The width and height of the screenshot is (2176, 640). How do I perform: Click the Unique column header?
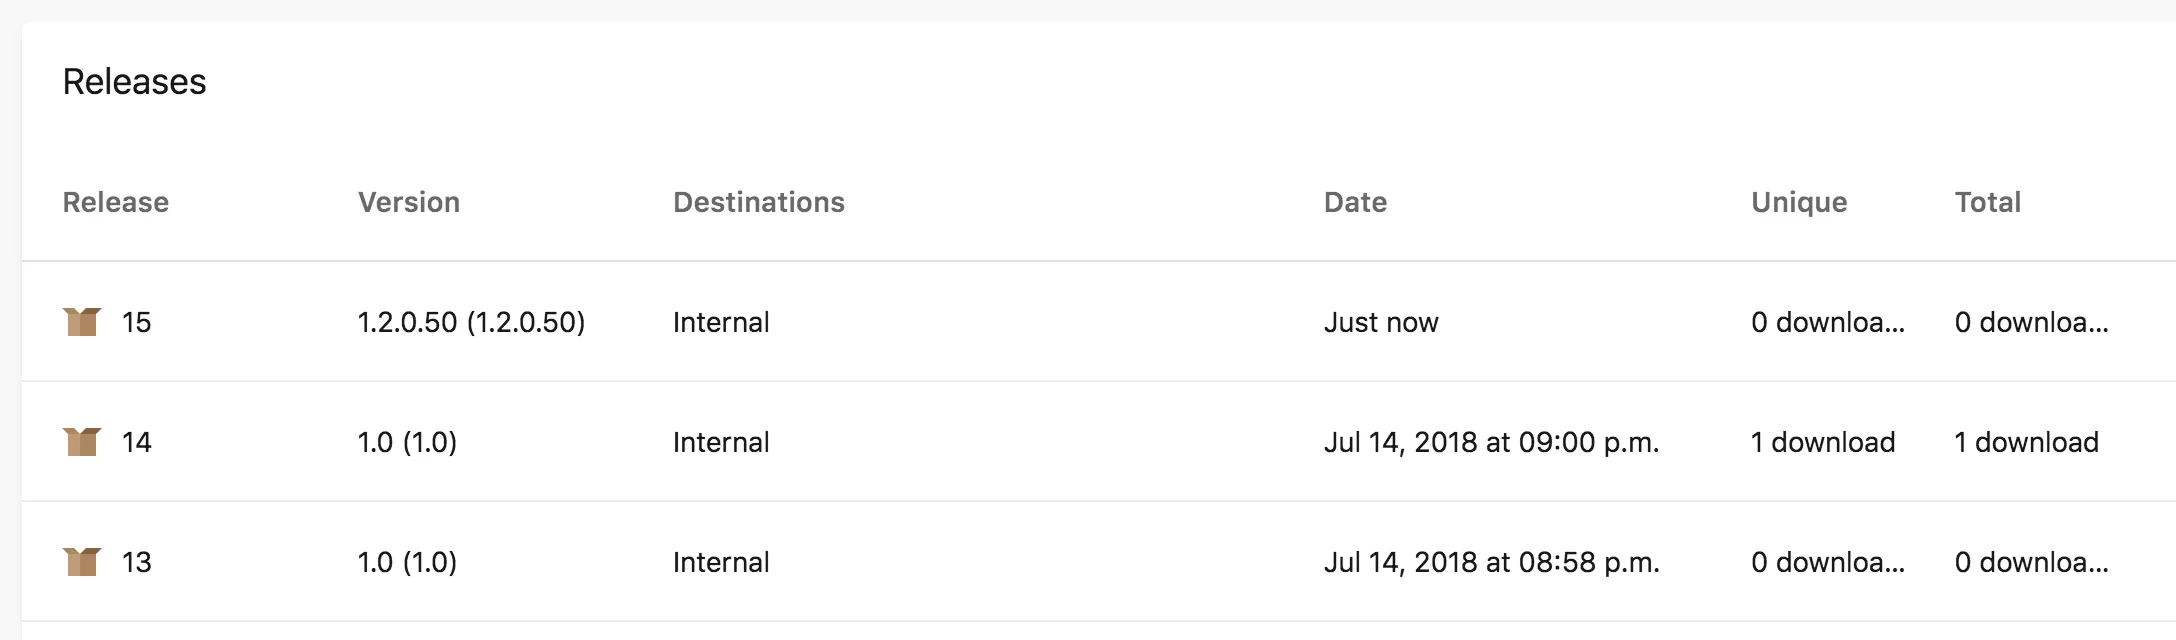coord(1798,202)
